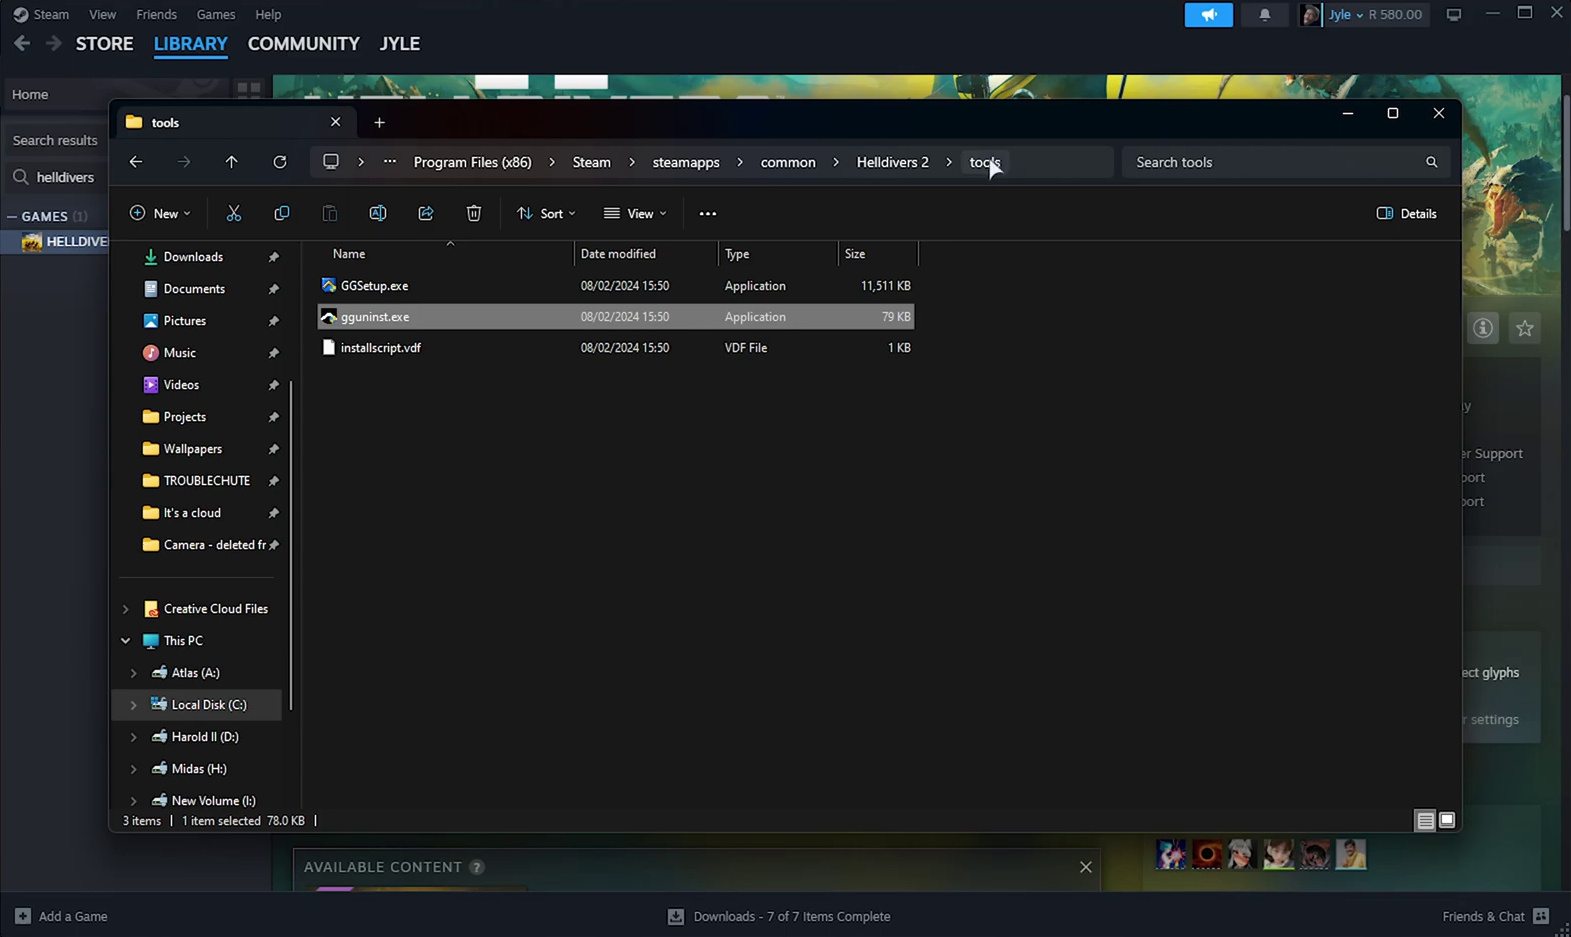Click the computer icon in address bar

pyautogui.click(x=331, y=162)
